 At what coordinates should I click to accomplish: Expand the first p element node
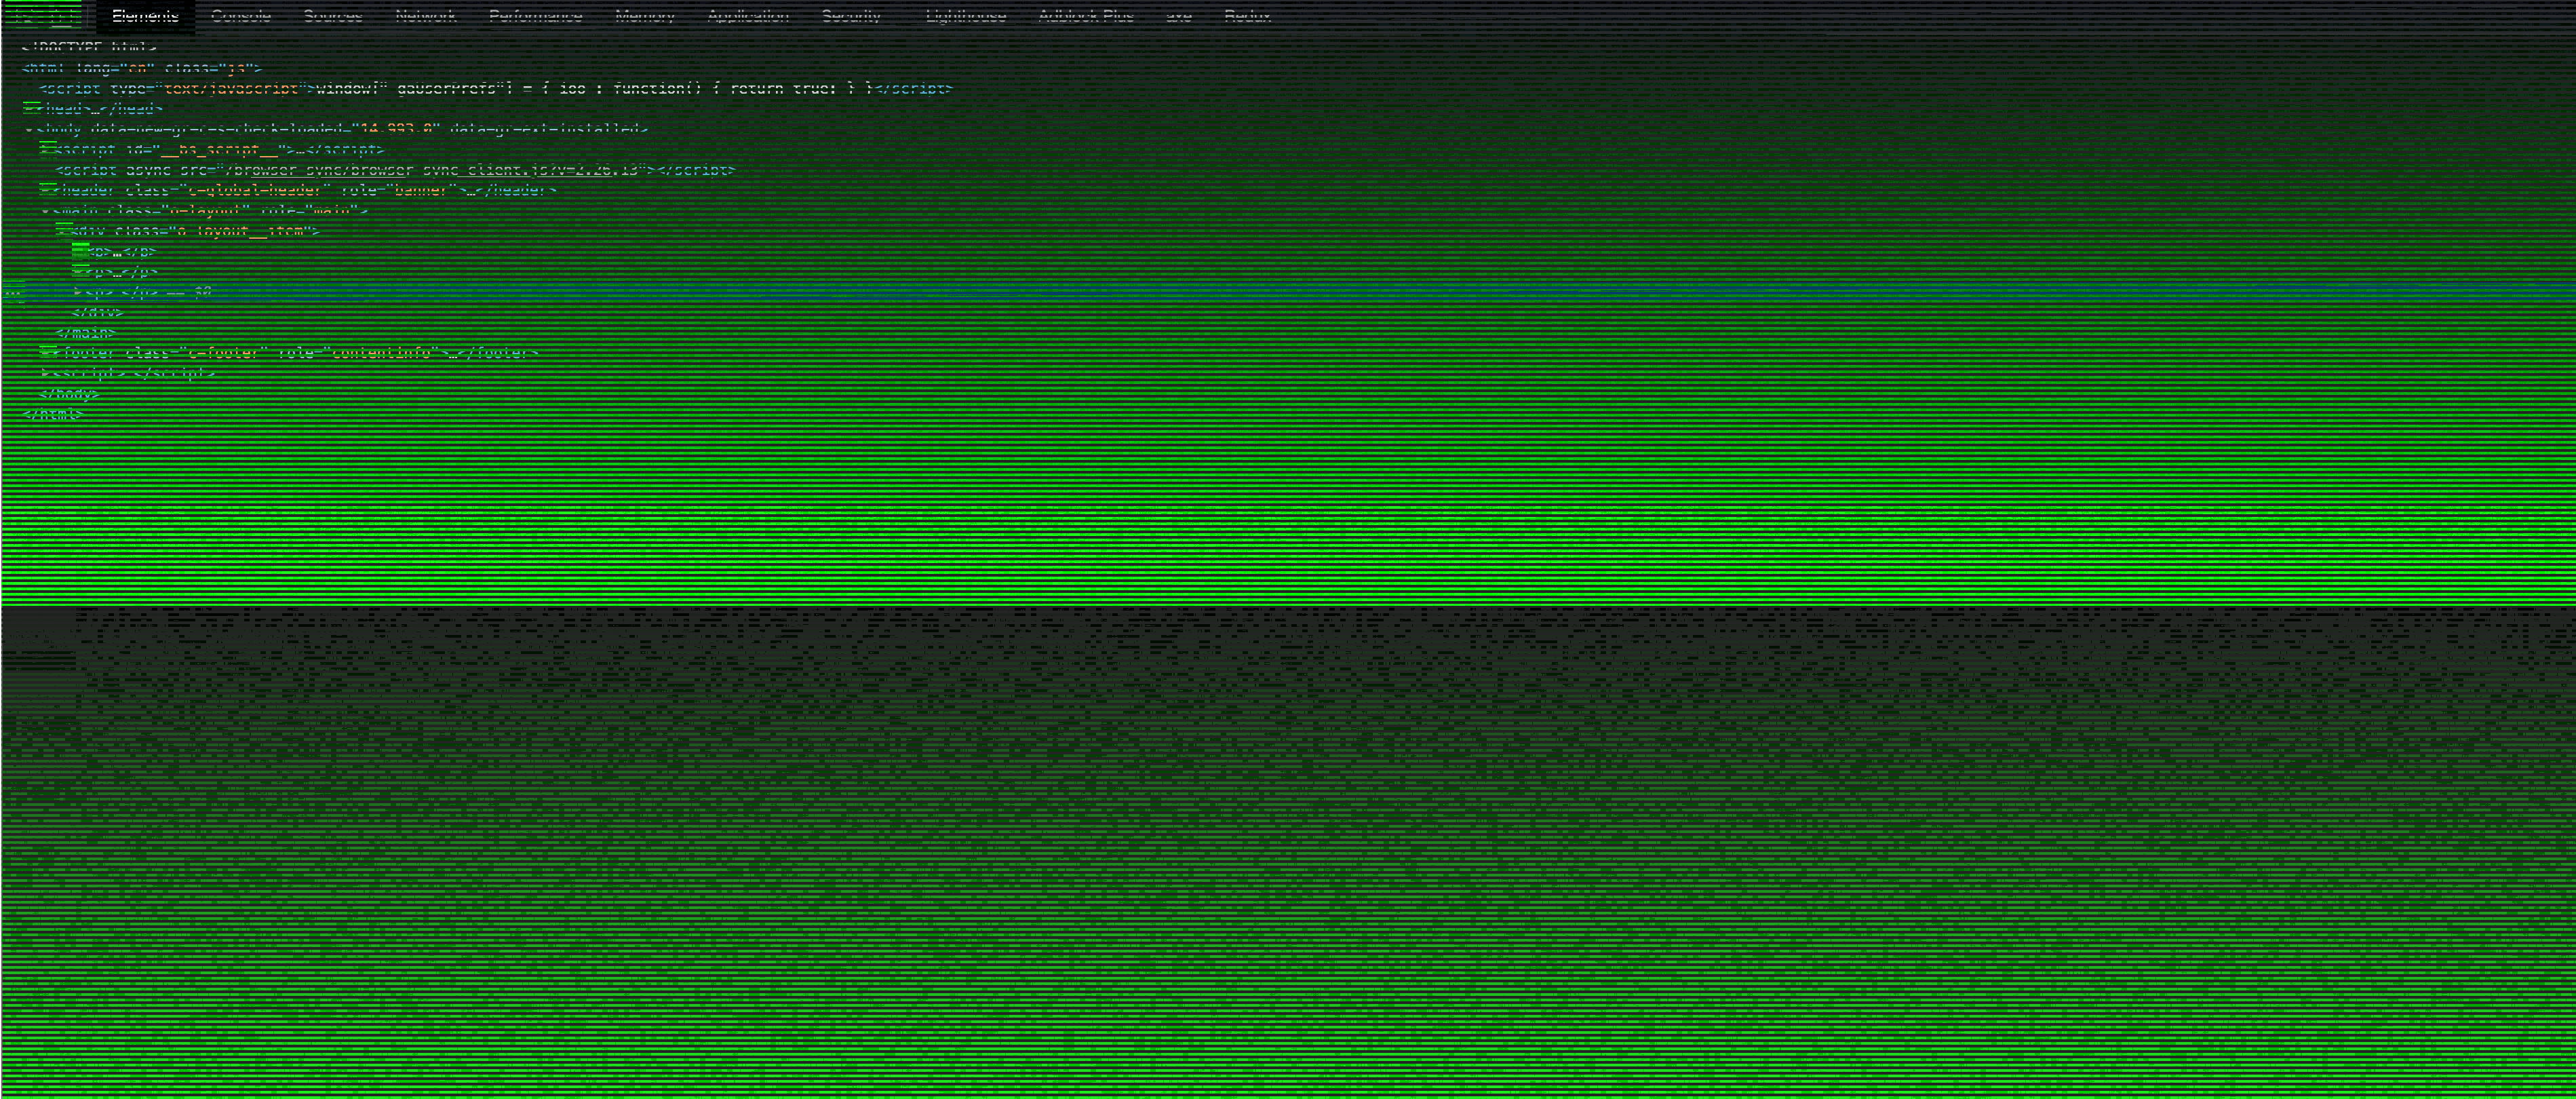tap(79, 252)
